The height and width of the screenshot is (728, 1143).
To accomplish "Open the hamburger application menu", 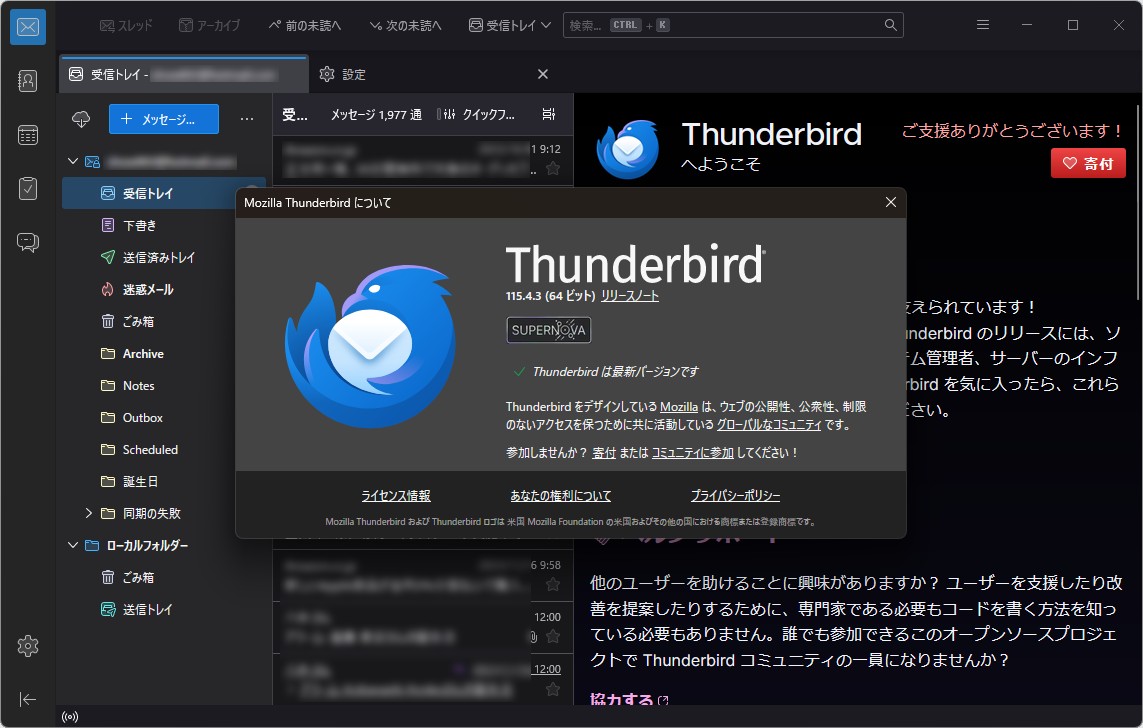I will point(983,24).
